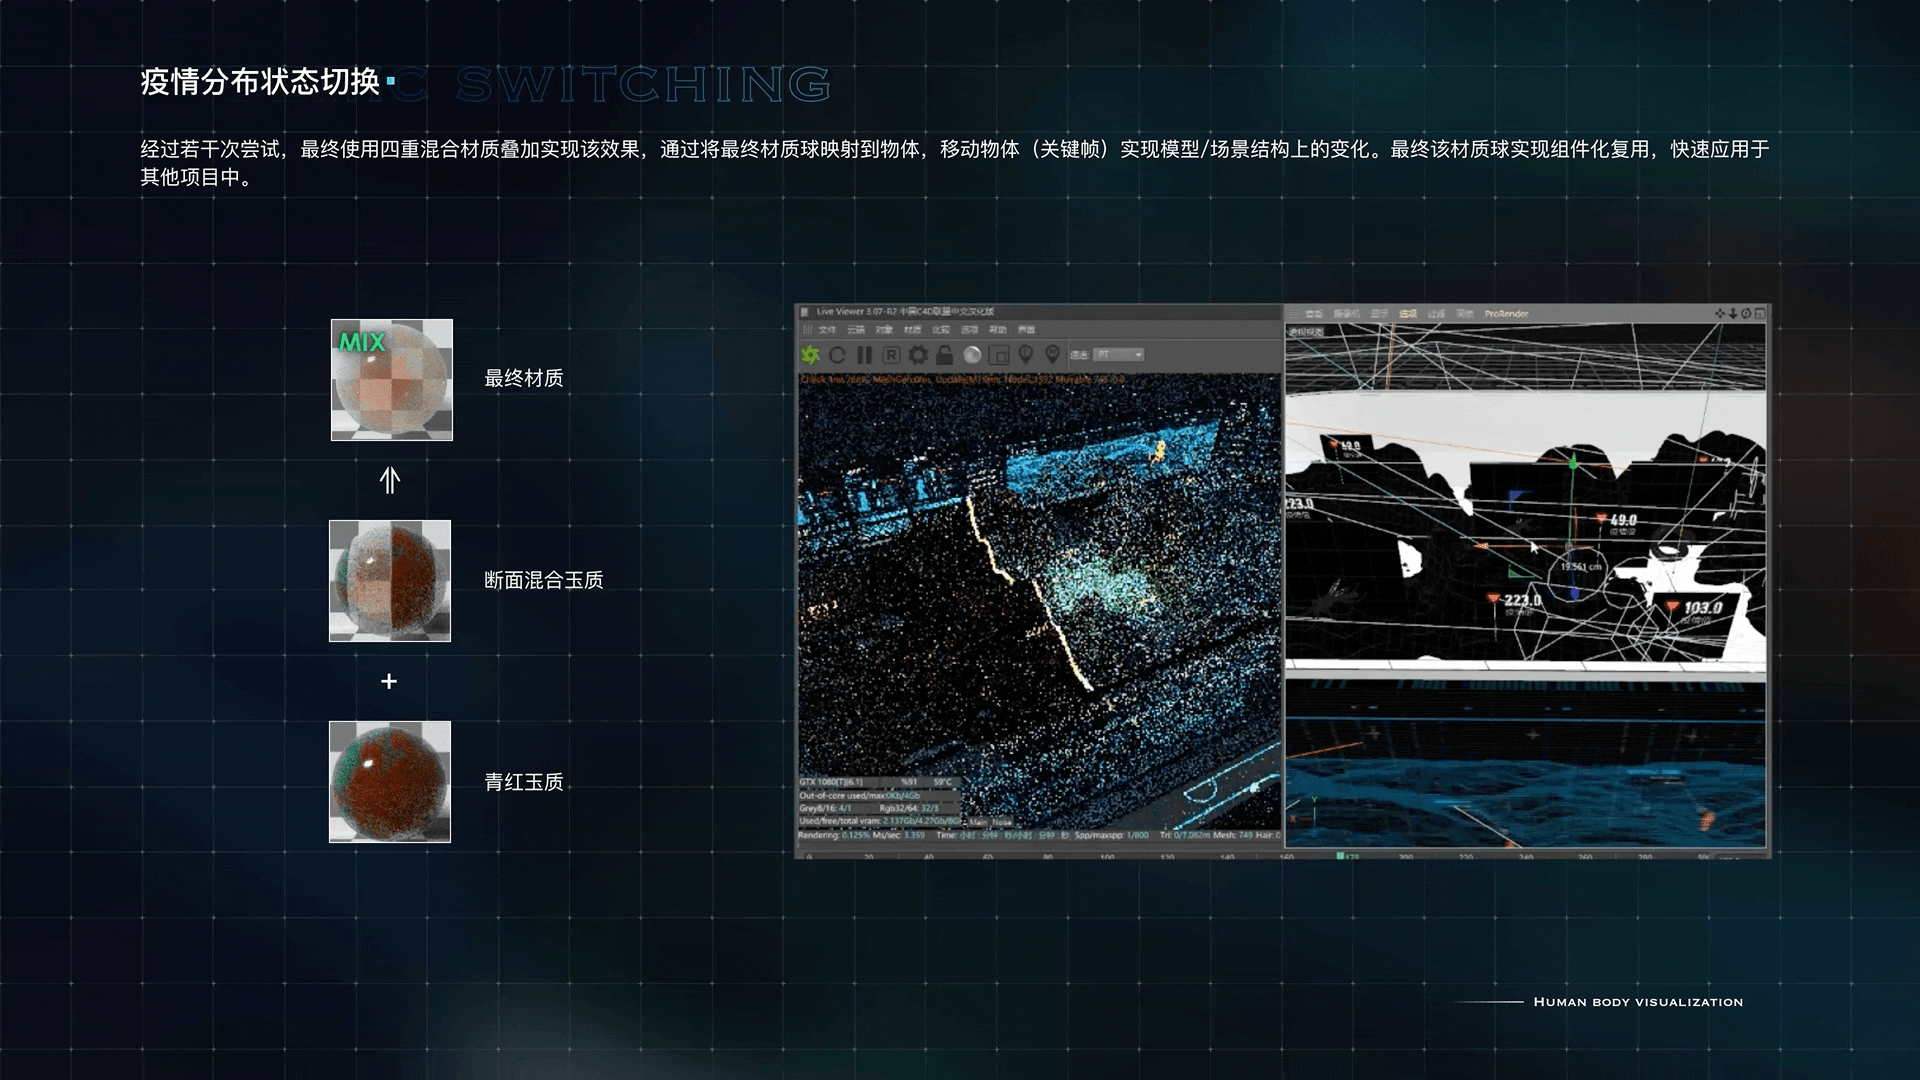Select the focus picker pin icon
The height and width of the screenshot is (1080, 1920).
(x=1025, y=355)
